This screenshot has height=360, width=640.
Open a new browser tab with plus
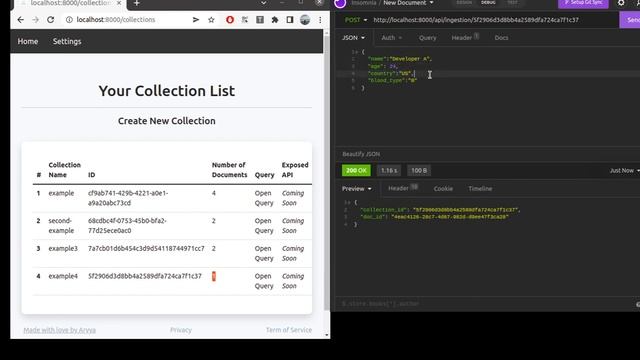tap(137, 3)
